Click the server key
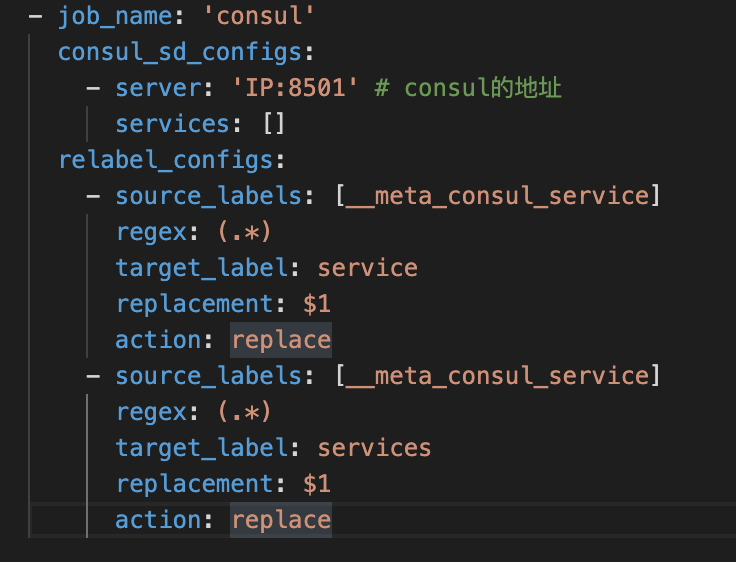736x562 pixels. pos(158,88)
